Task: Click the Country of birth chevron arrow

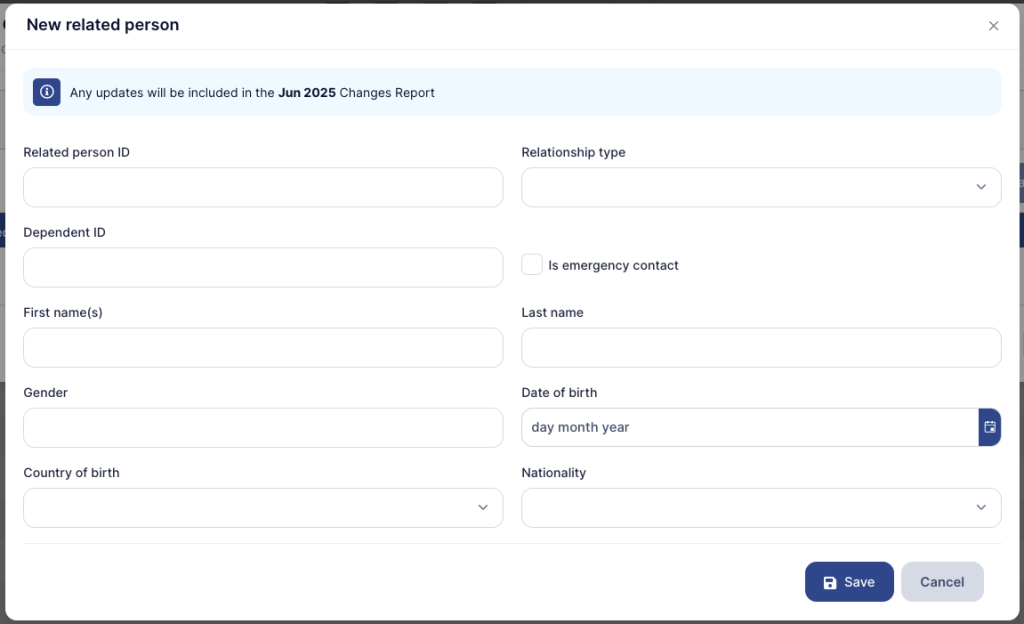Action: point(483,508)
